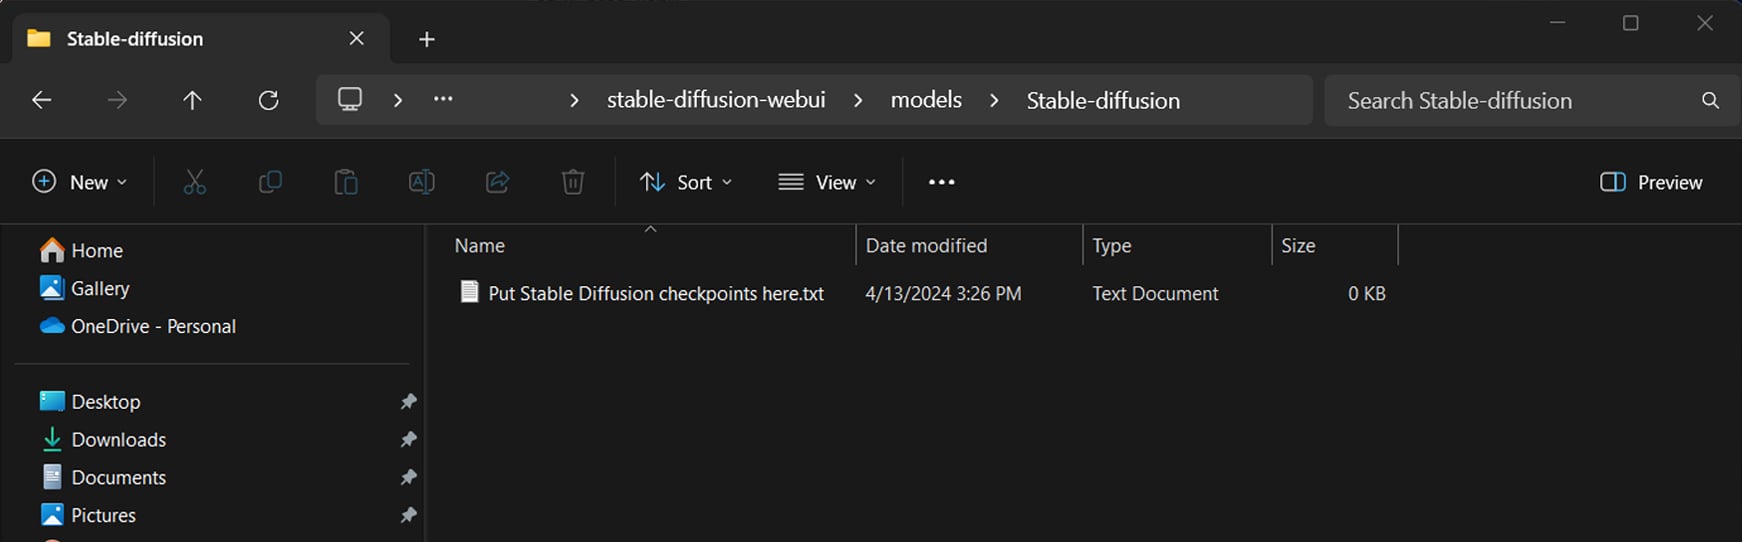Minimize the File Explorer window
Screen dimensions: 1742x542
(1557, 22)
